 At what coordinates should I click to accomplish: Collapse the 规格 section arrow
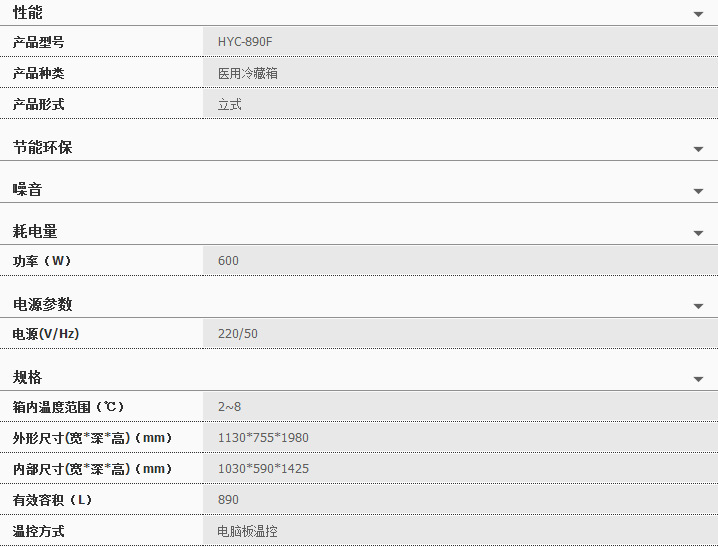point(698,380)
